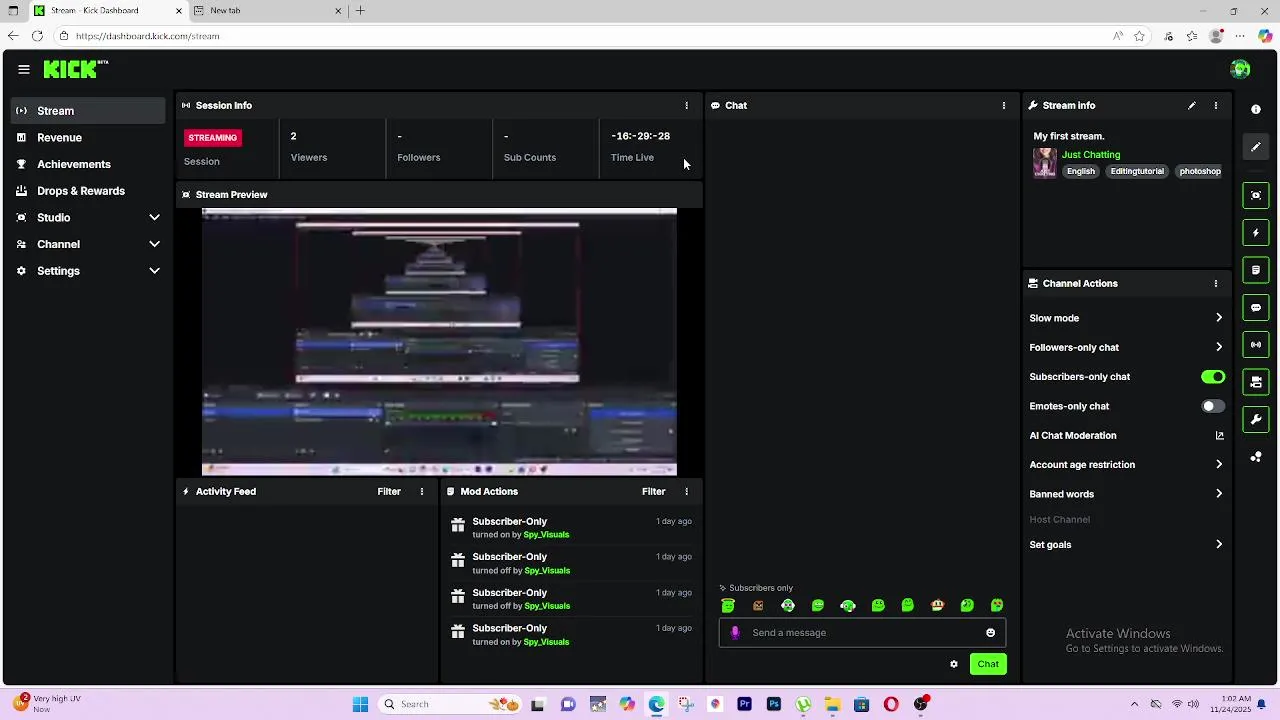
Task: Toggle the stream preview widget in right rail
Action: (1256, 195)
